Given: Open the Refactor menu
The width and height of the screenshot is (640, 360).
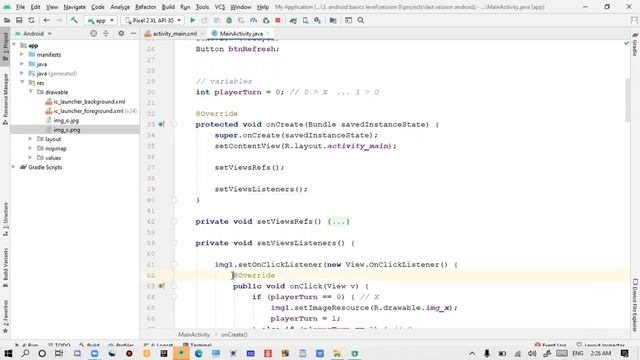Looking at the screenshot, I should [x=146, y=7].
